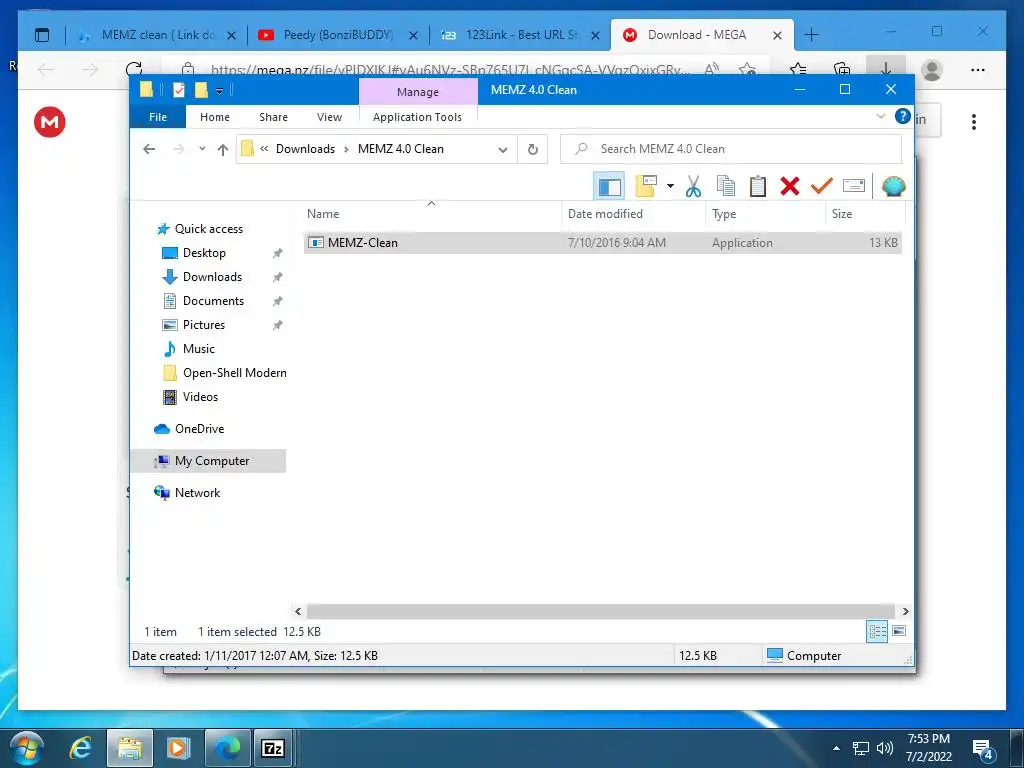Click the red X Delete icon
1024x768 pixels.
tap(790, 187)
